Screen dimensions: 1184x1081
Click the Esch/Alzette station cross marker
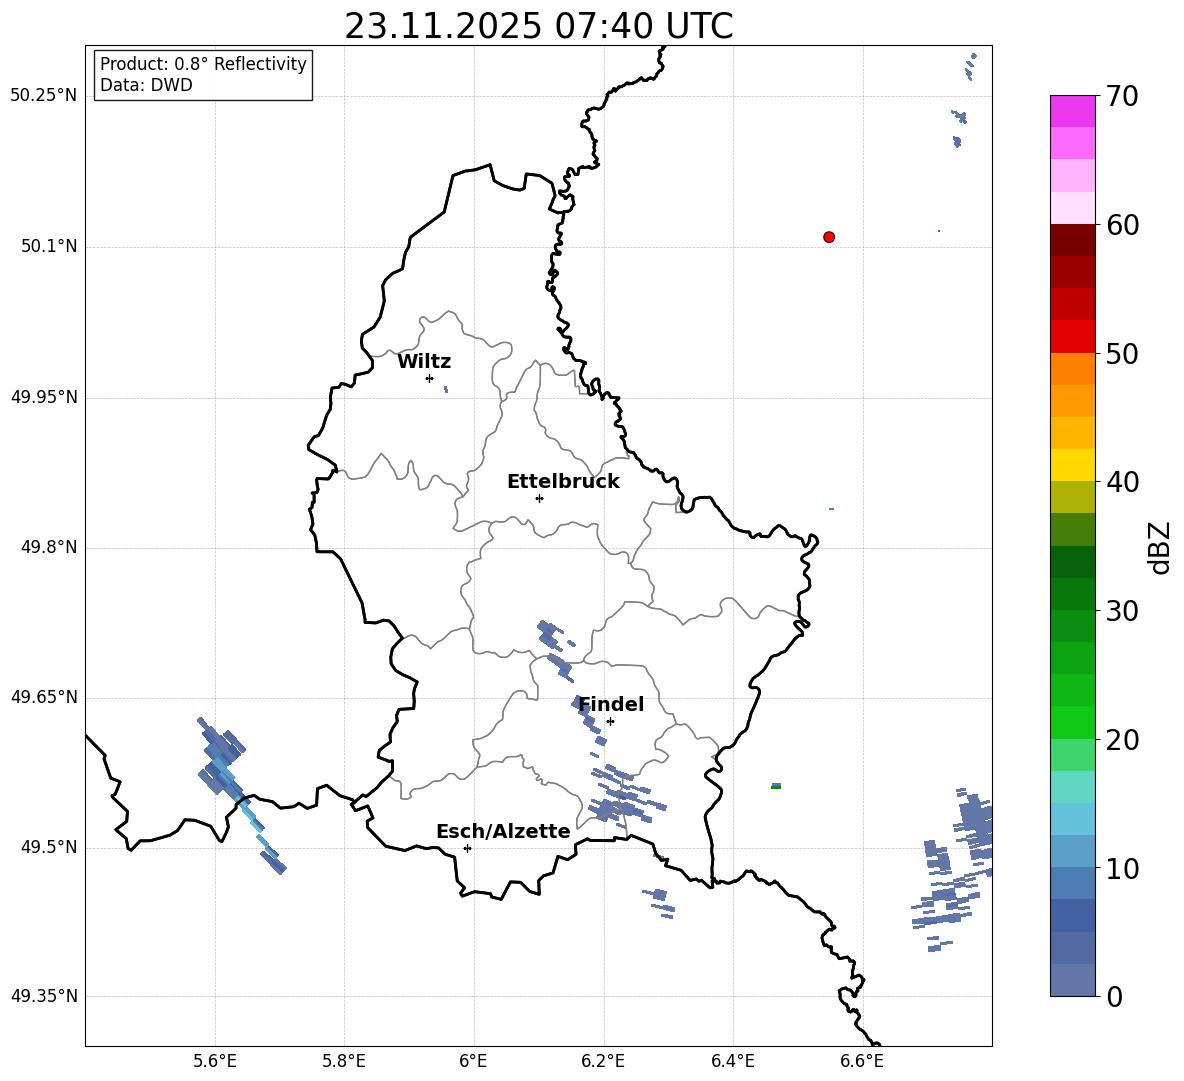pos(467,848)
